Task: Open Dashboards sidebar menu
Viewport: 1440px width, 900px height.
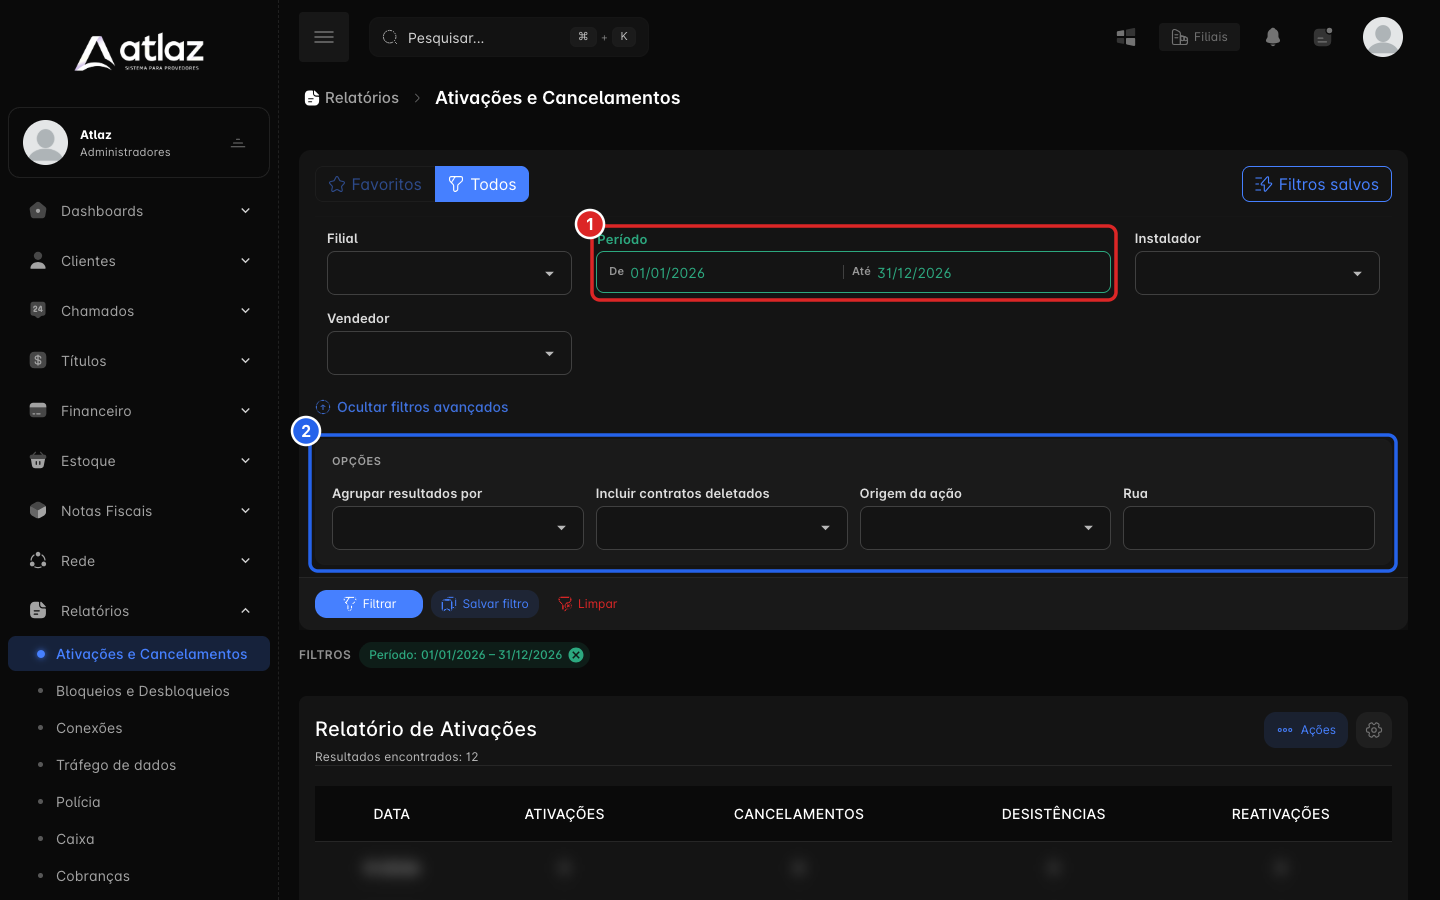Action: (139, 211)
